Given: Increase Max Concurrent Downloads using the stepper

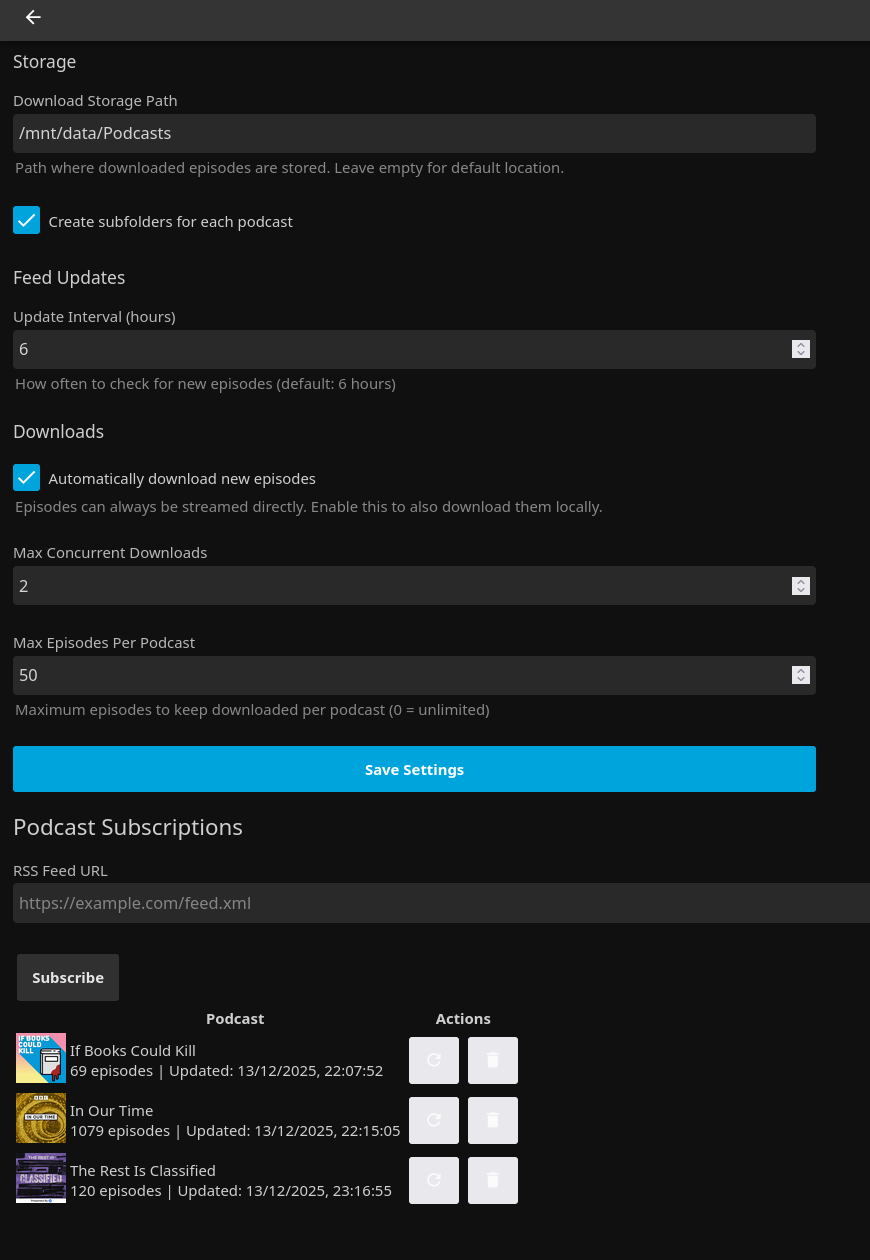Looking at the screenshot, I should tap(800, 581).
